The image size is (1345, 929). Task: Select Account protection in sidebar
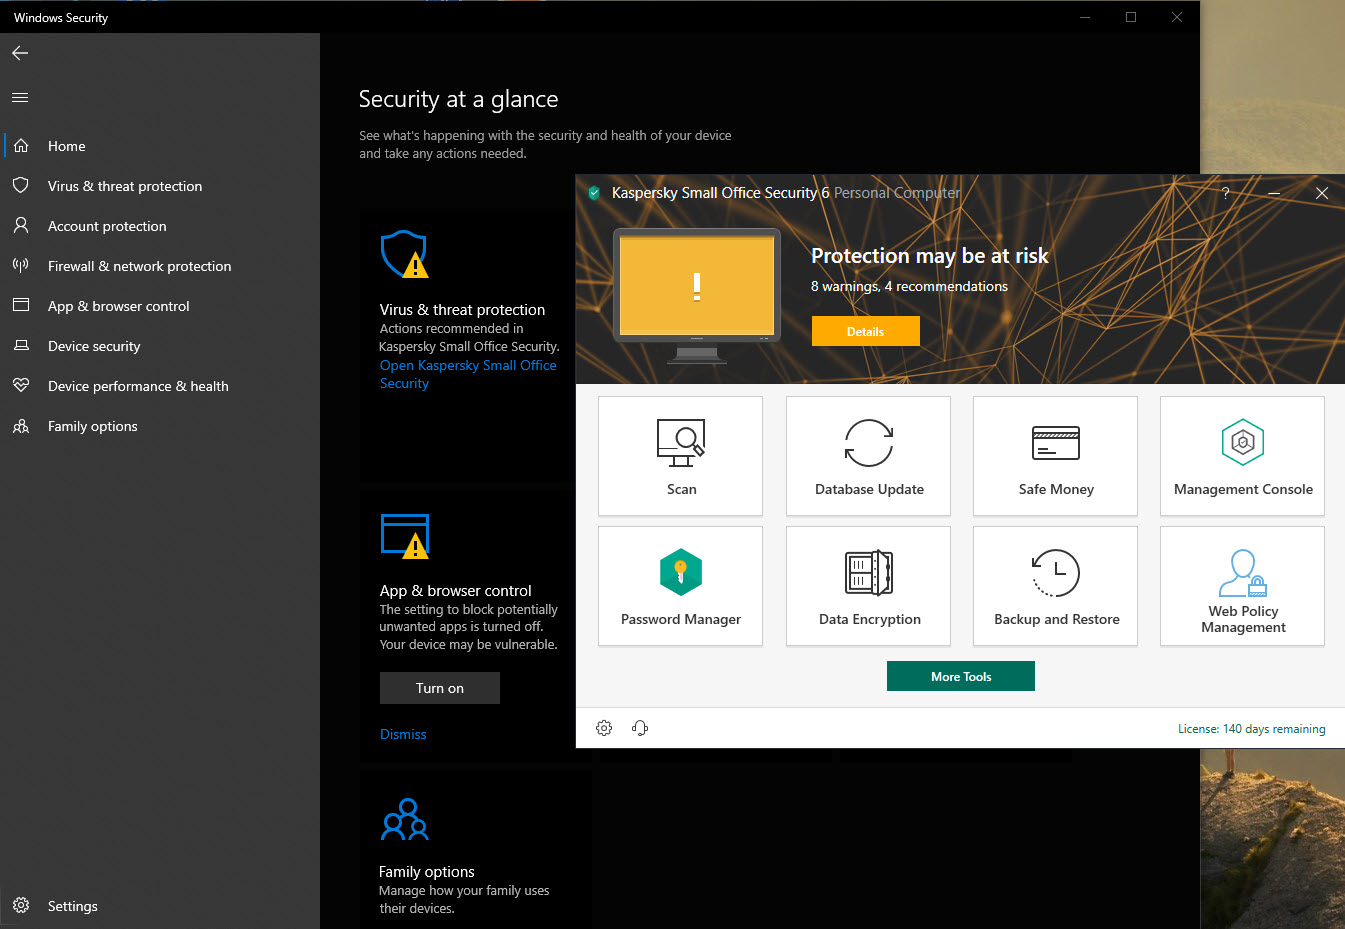coord(160,226)
